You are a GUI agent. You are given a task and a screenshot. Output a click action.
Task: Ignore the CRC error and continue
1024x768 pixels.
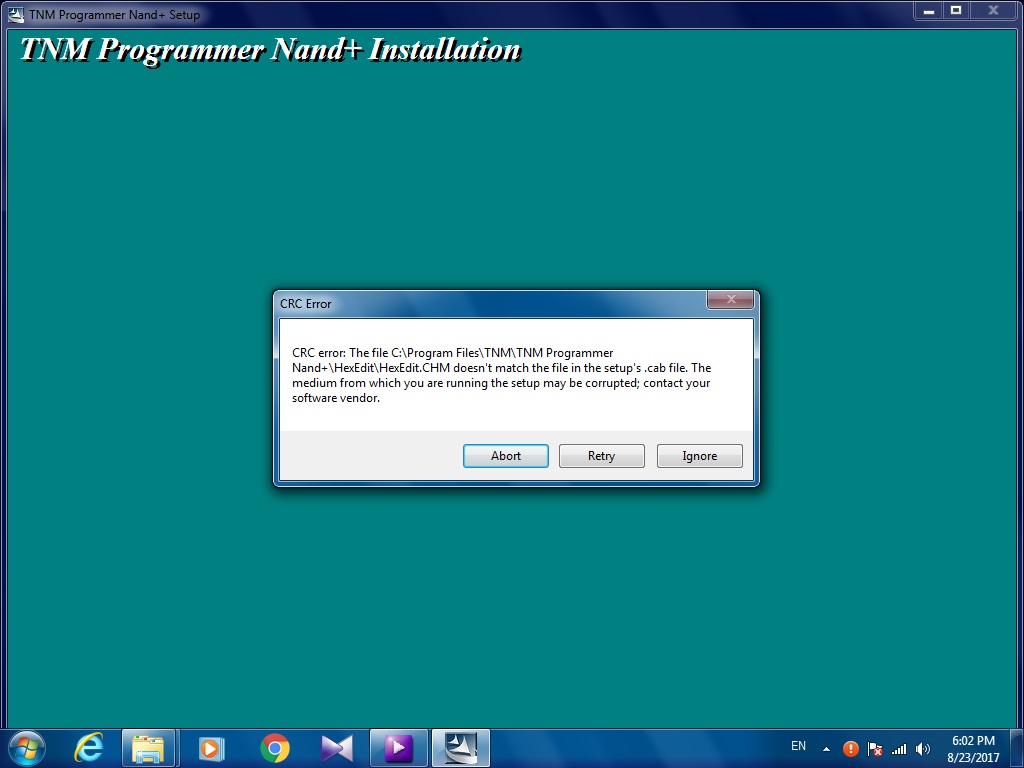coord(699,456)
